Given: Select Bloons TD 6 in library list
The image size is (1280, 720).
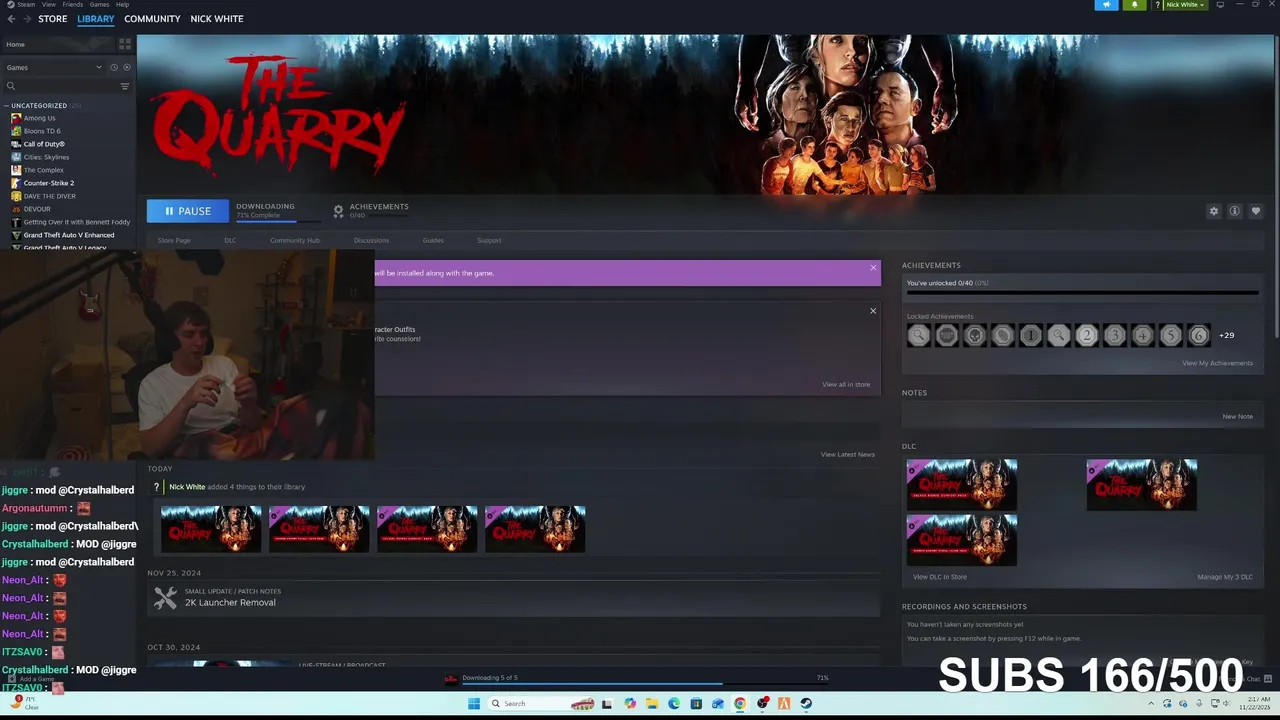Looking at the screenshot, I should (x=42, y=131).
